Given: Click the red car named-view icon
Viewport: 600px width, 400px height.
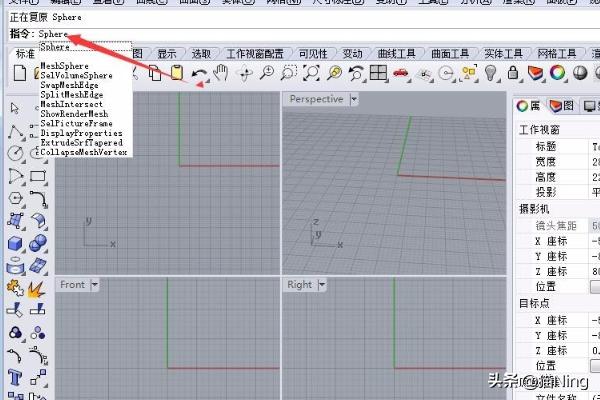Looking at the screenshot, I should pyautogui.click(x=401, y=73).
